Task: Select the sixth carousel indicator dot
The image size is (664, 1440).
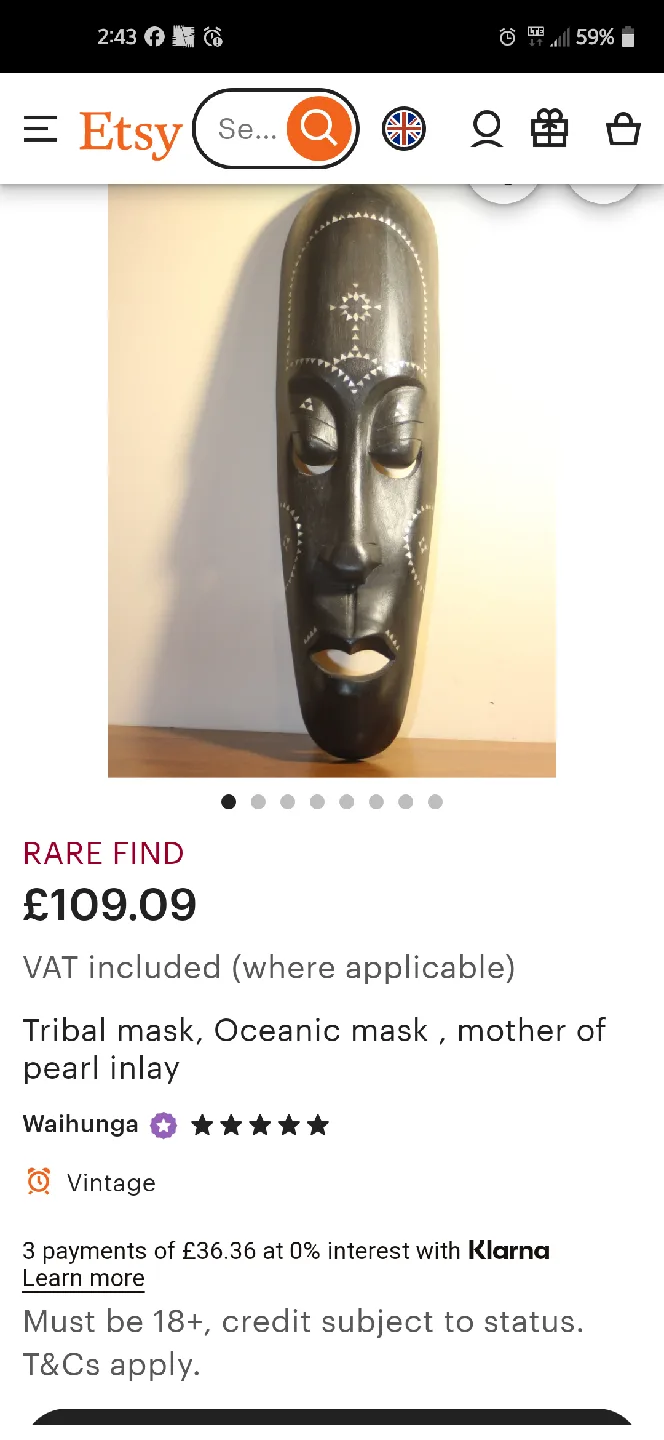Action: click(376, 801)
